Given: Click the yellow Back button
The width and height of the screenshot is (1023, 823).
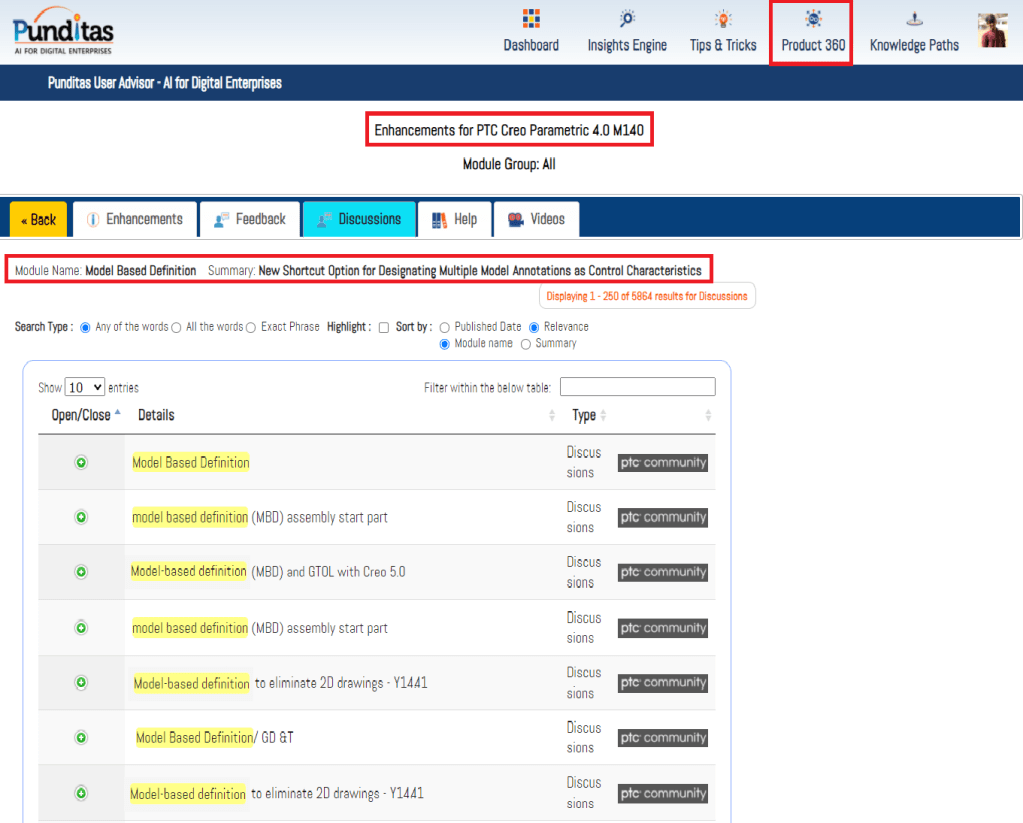Looking at the screenshot, I should point(38,220).
